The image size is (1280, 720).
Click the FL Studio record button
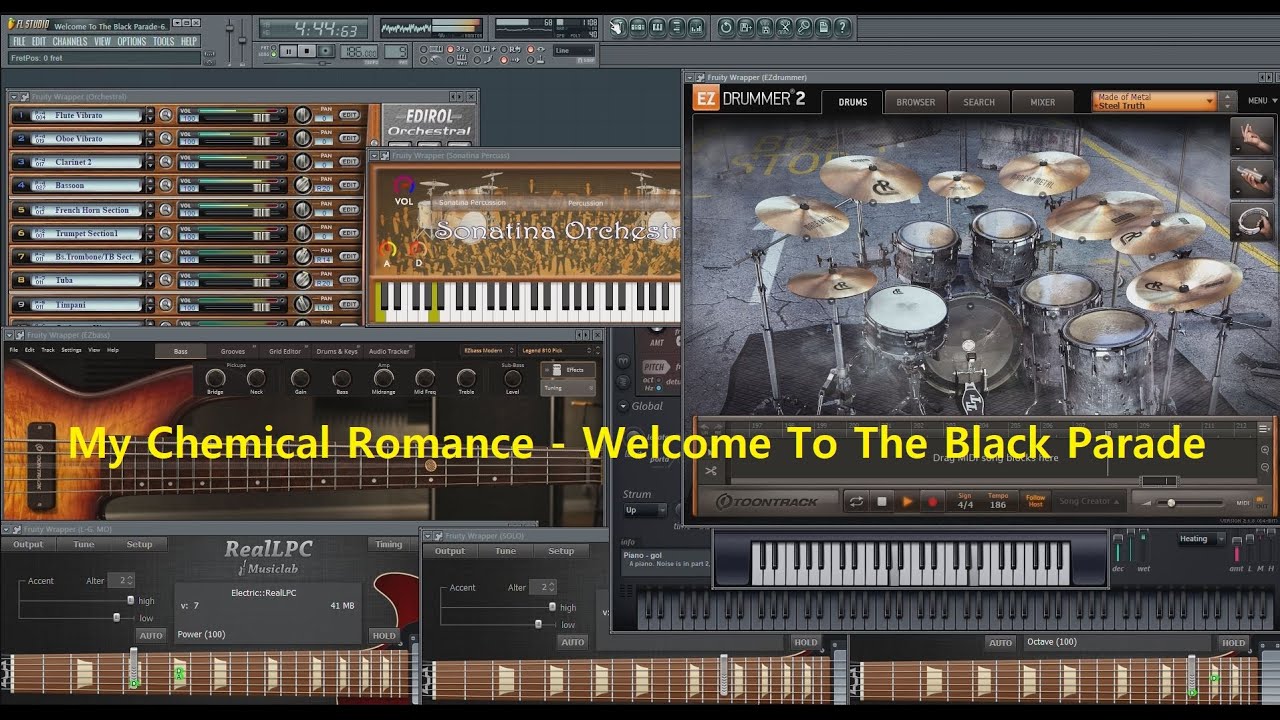pos(326,51)
